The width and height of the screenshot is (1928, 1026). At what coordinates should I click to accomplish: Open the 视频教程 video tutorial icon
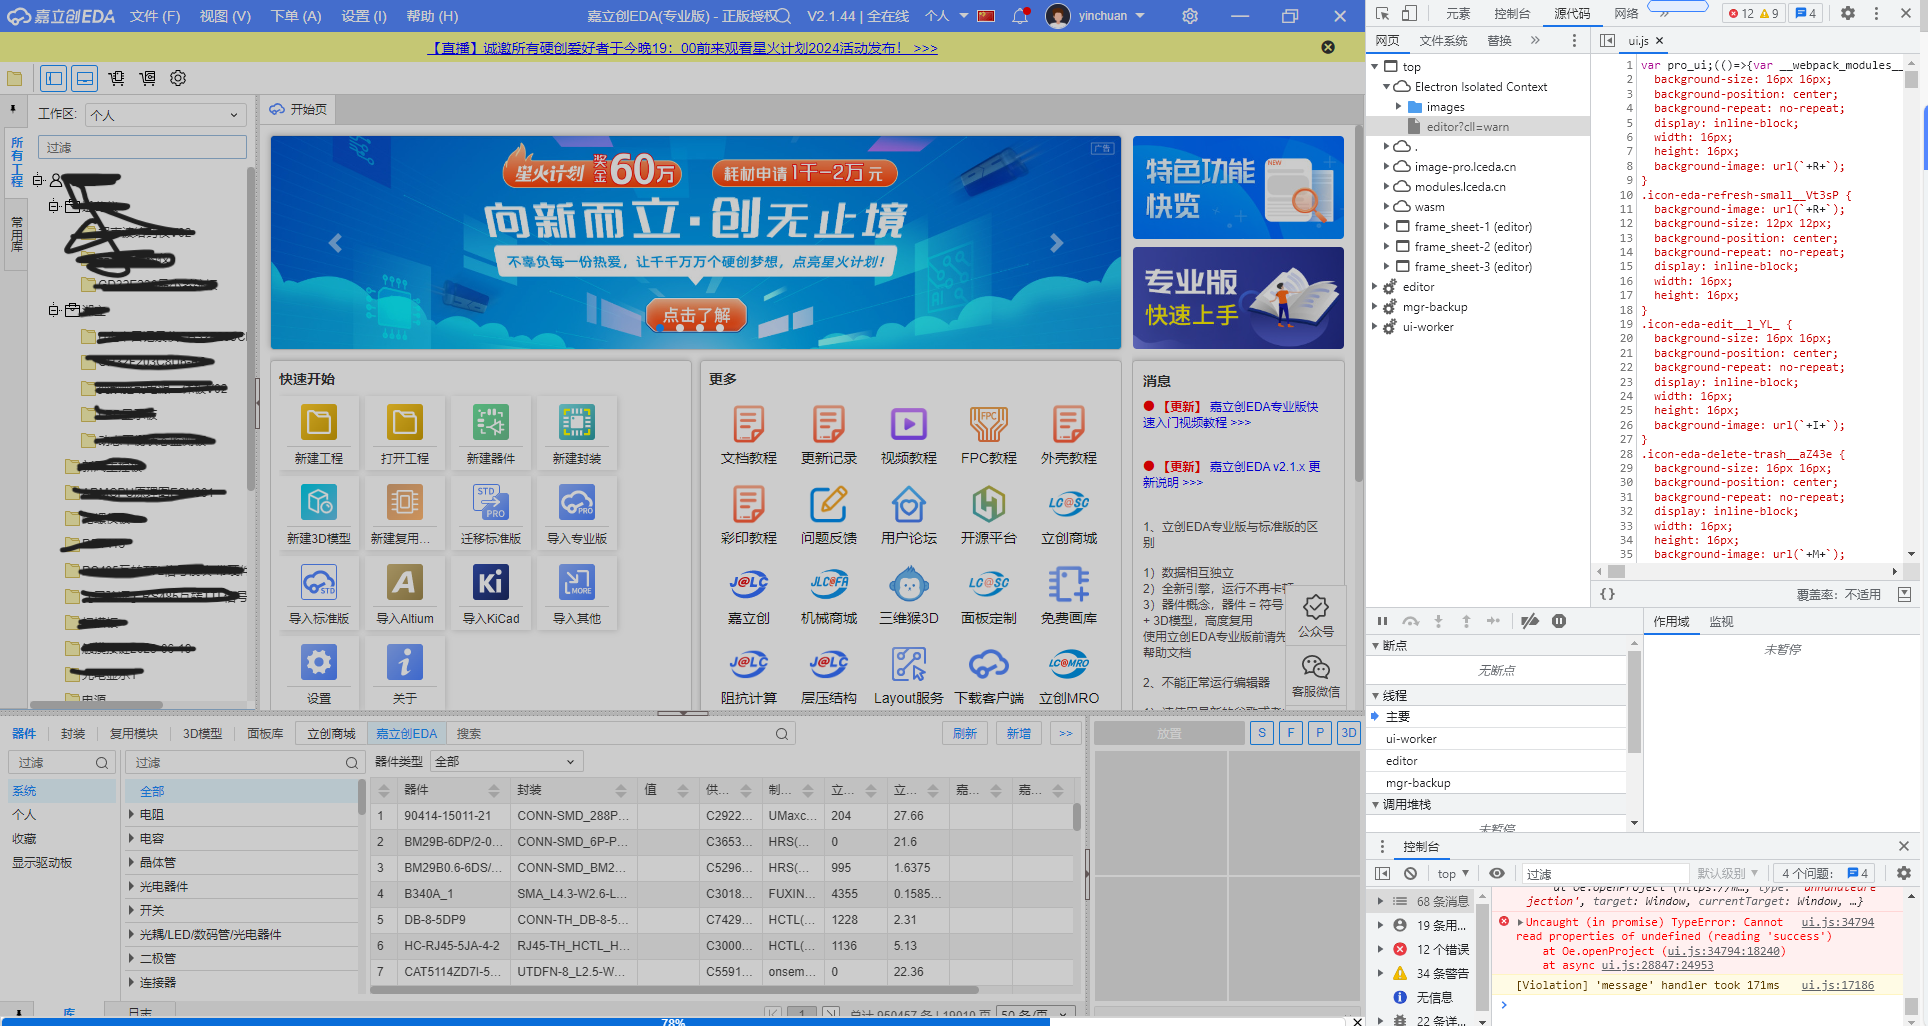pyautogui.click(x=908, y=426)
